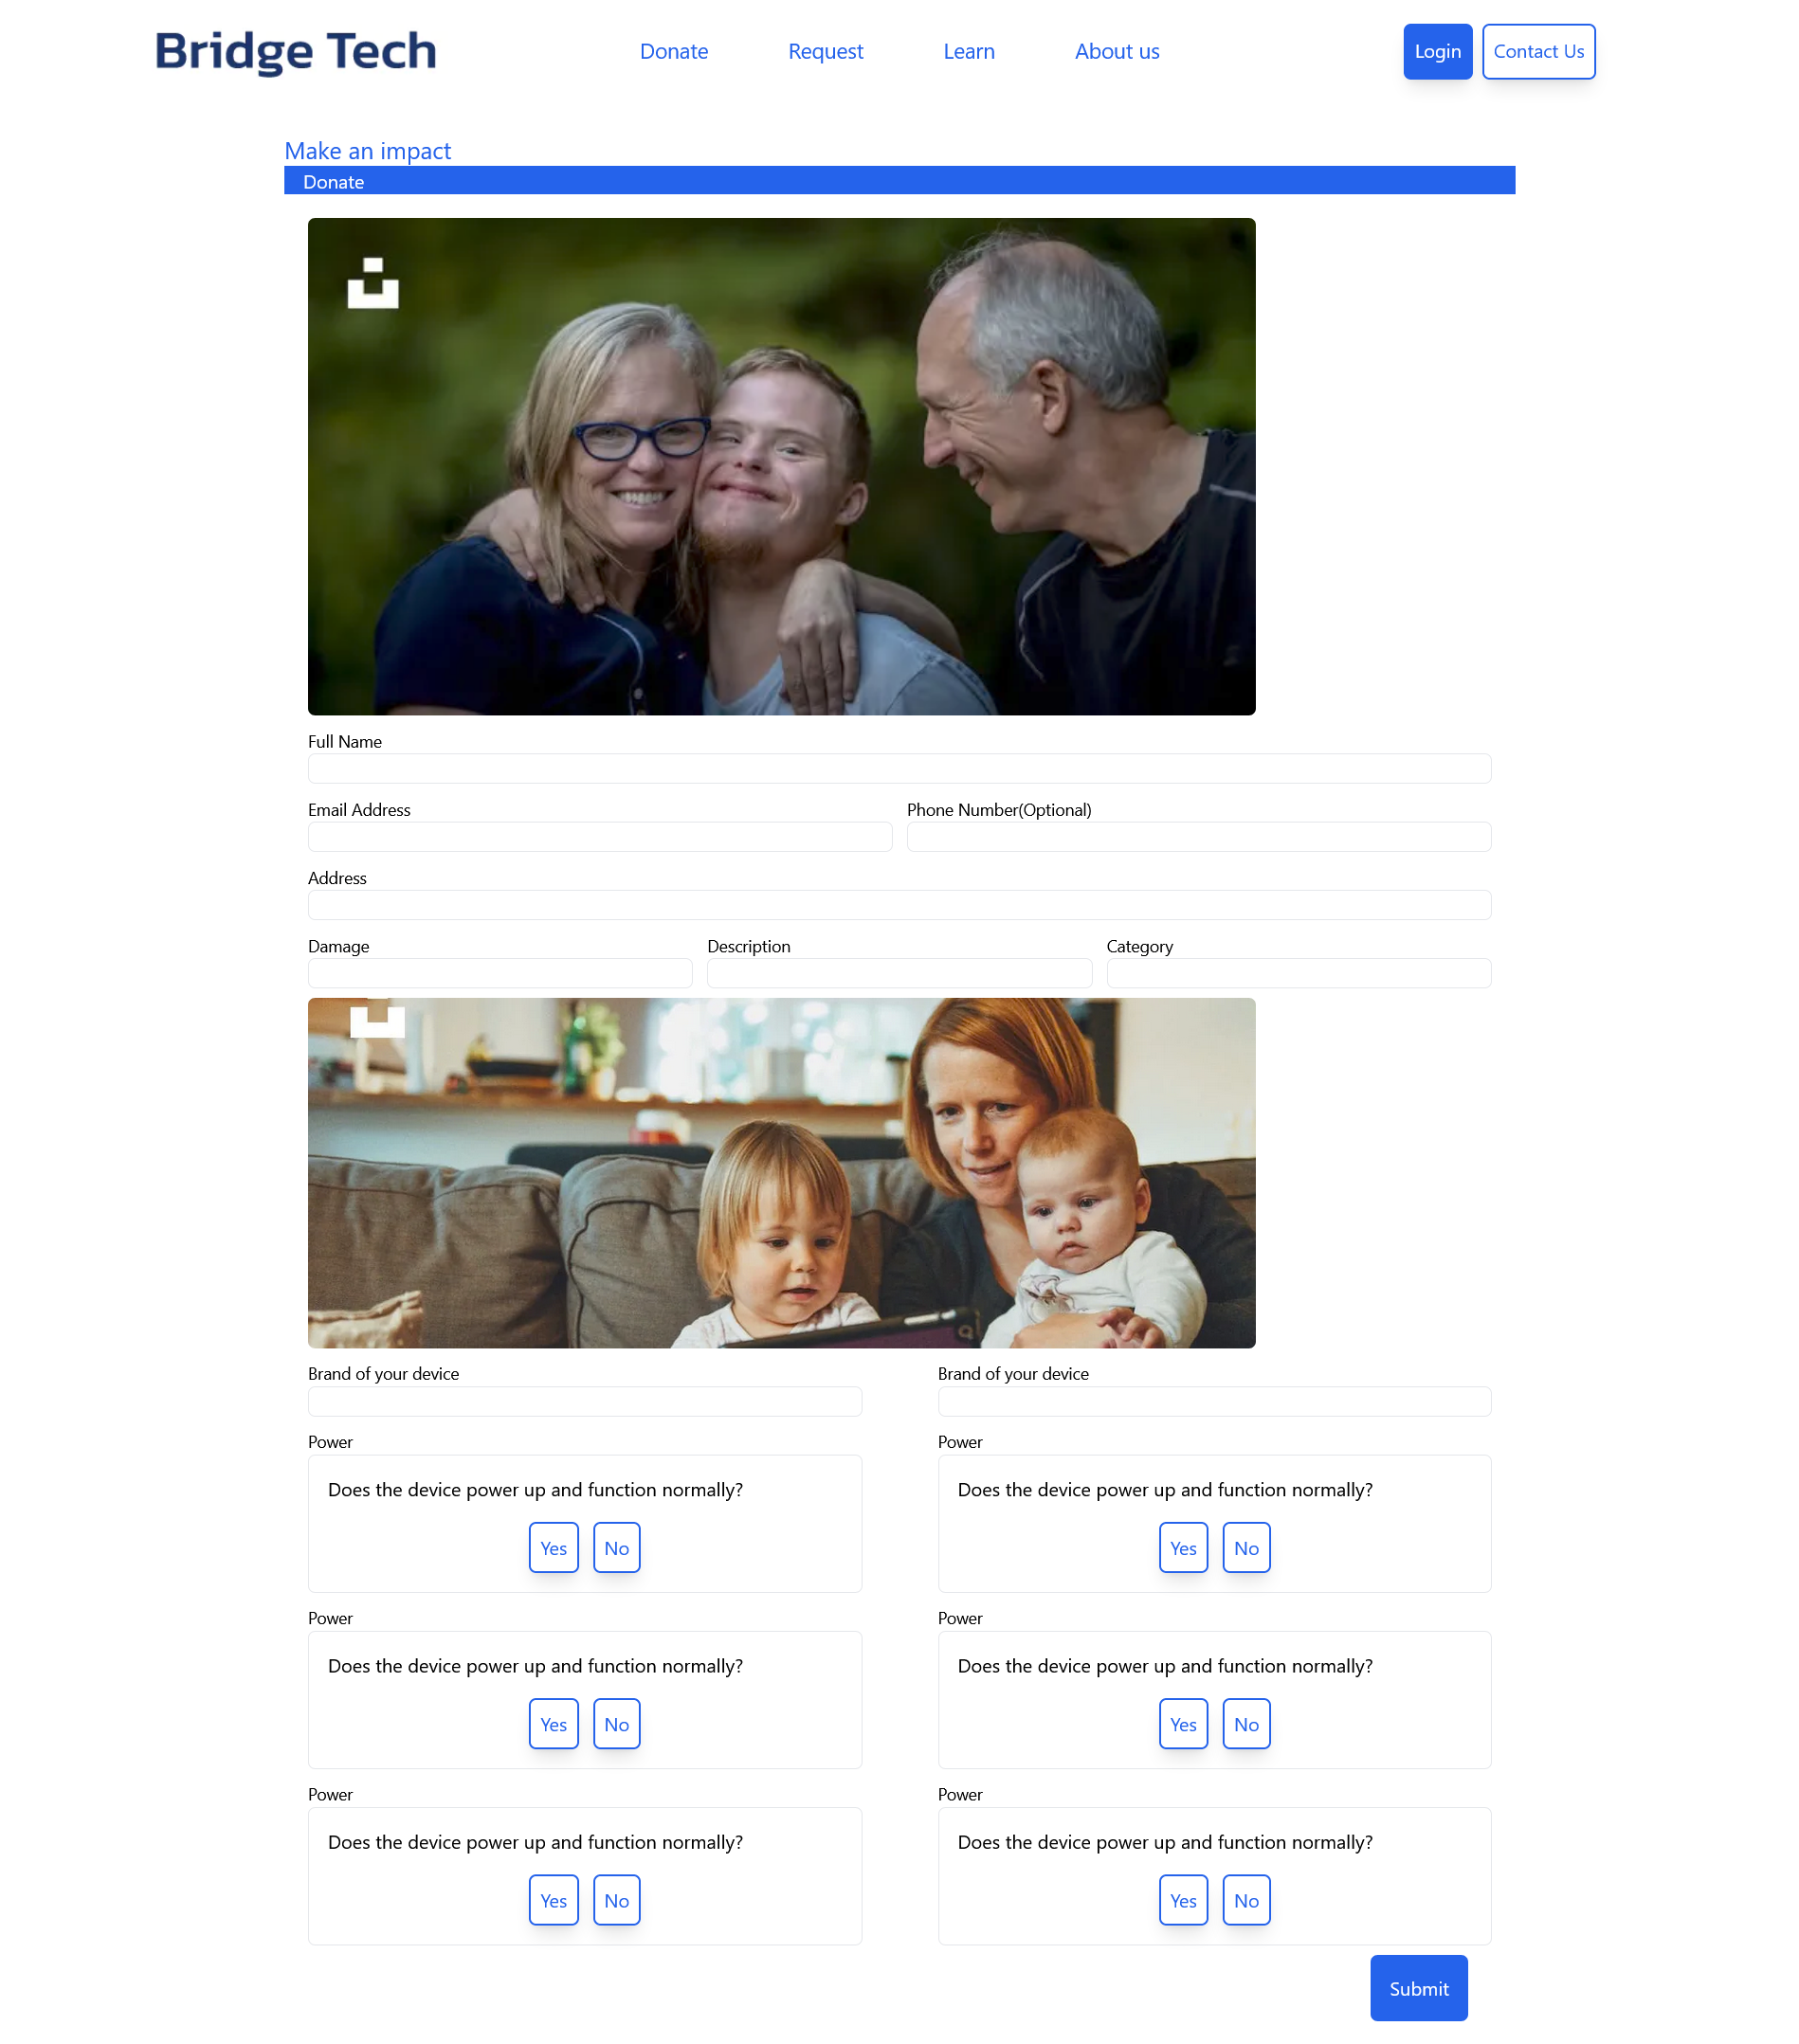The width and height of the screenshot is (1799, 2044).
Task: Choose No in second right Power question
Action: point(1246,1723)
